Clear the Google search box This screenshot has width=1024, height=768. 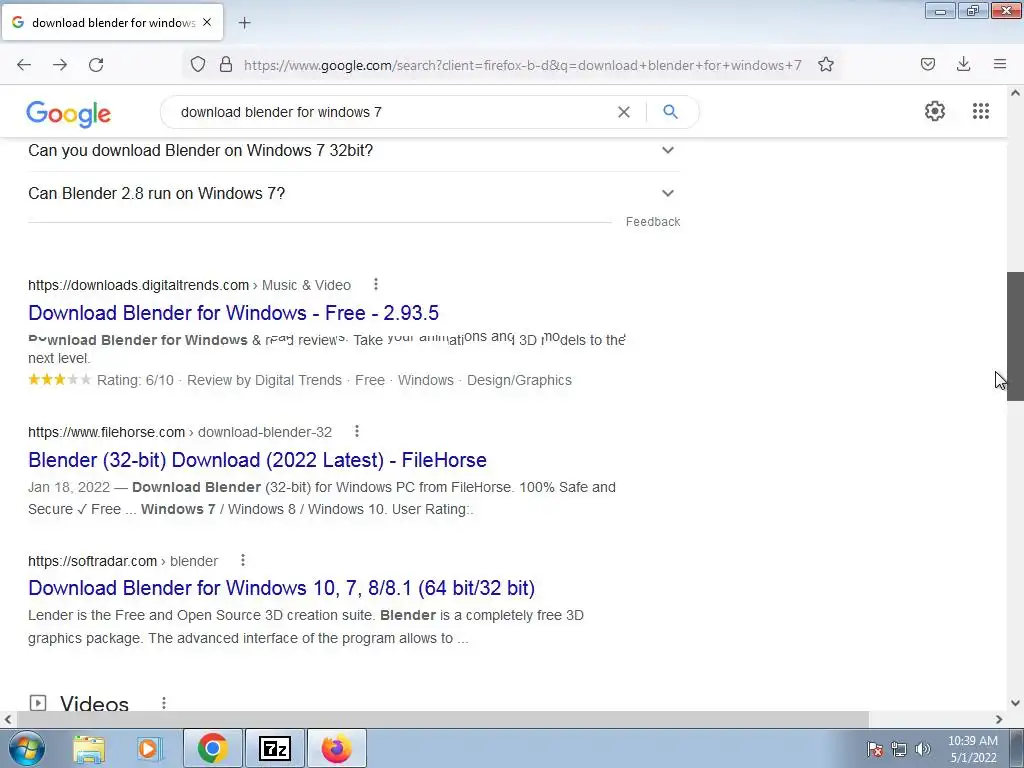click(x=624, y=112)
